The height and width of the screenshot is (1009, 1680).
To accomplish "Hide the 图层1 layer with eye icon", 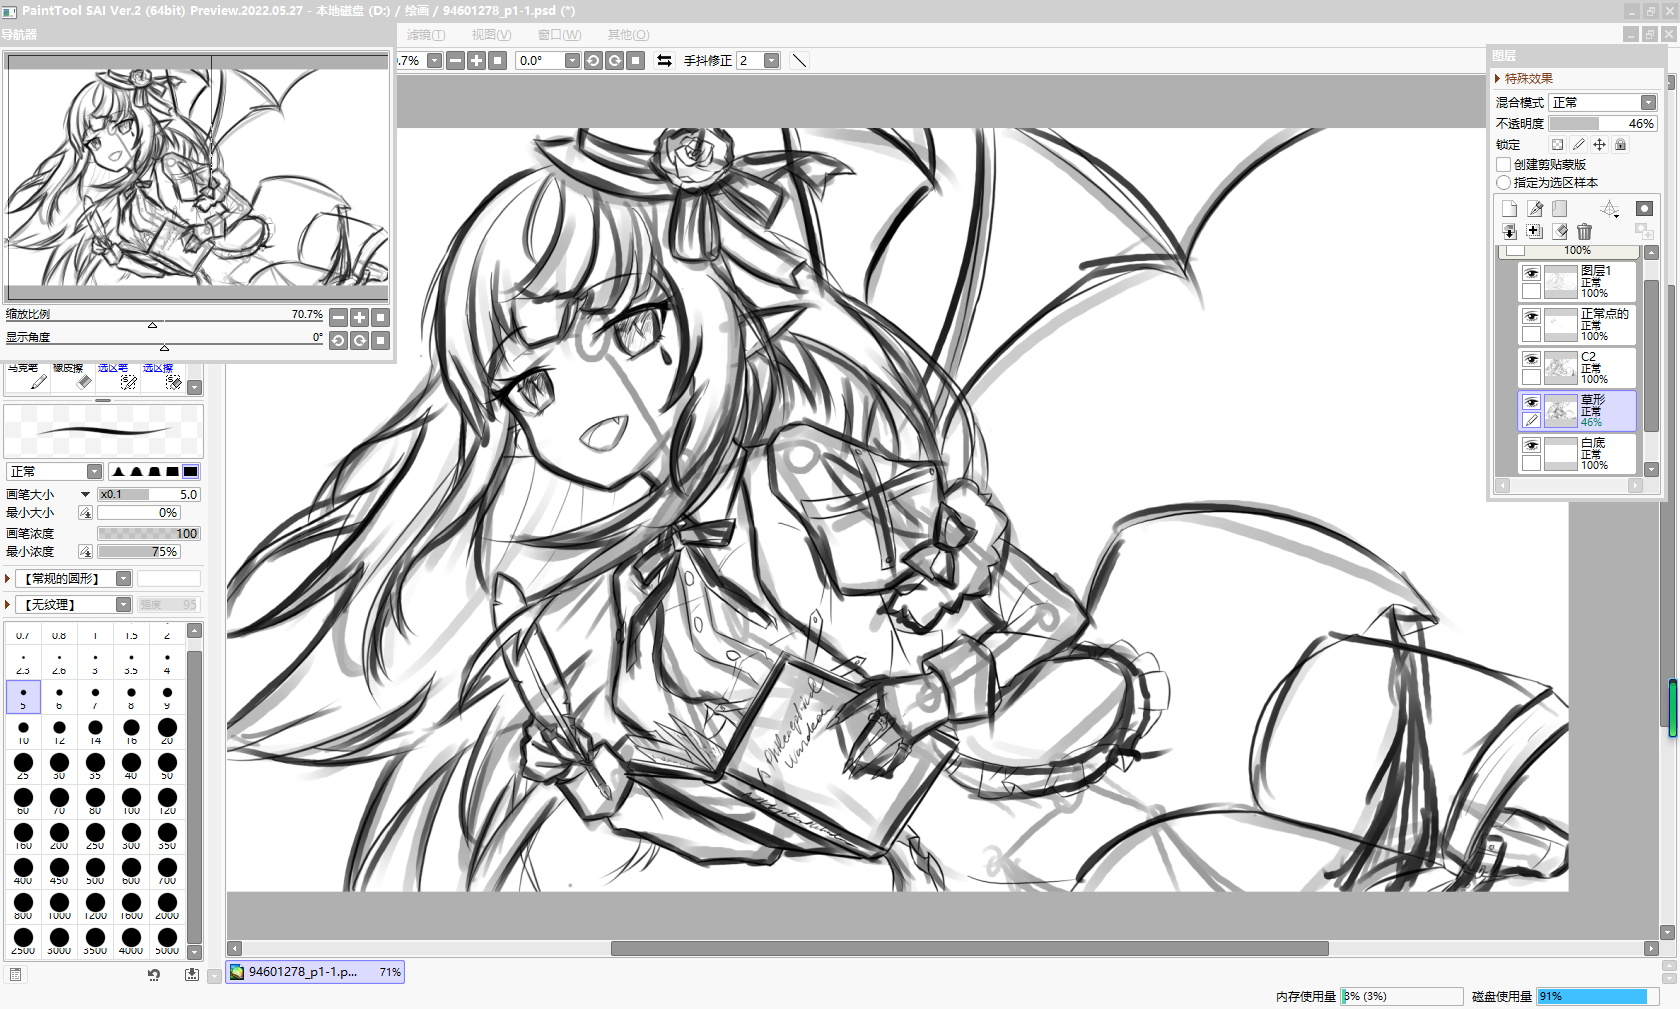I will 1531,273.
